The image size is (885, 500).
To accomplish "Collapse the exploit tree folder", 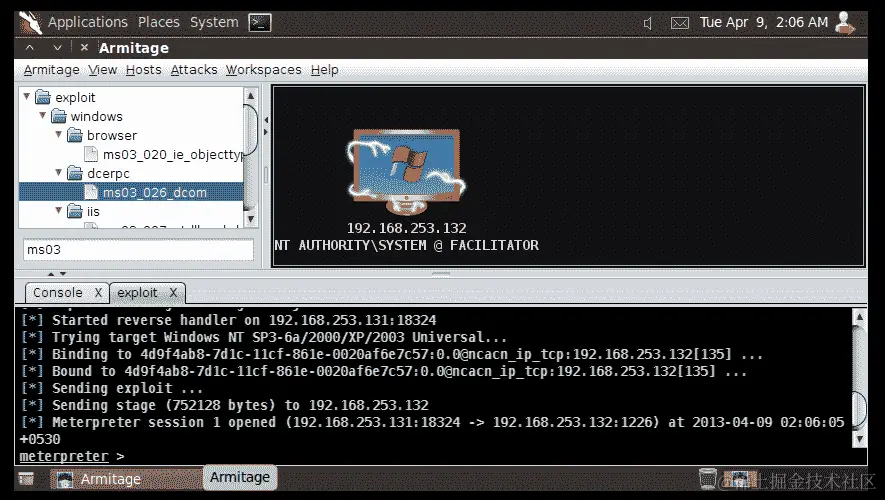I will pyautogui.click(x=27, y=97).
